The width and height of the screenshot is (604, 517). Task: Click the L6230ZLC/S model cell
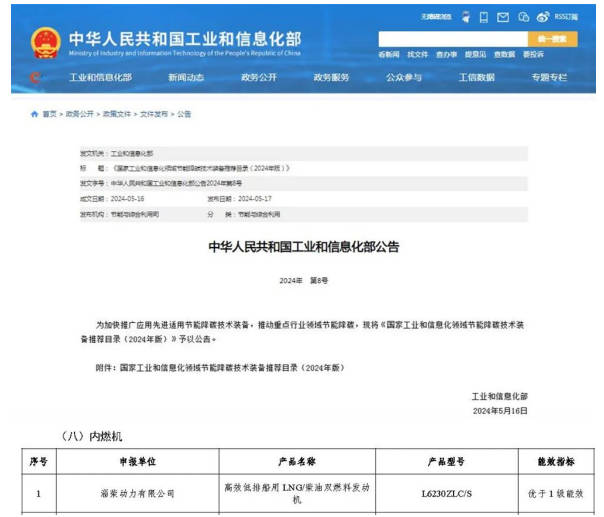click(446, 494)
